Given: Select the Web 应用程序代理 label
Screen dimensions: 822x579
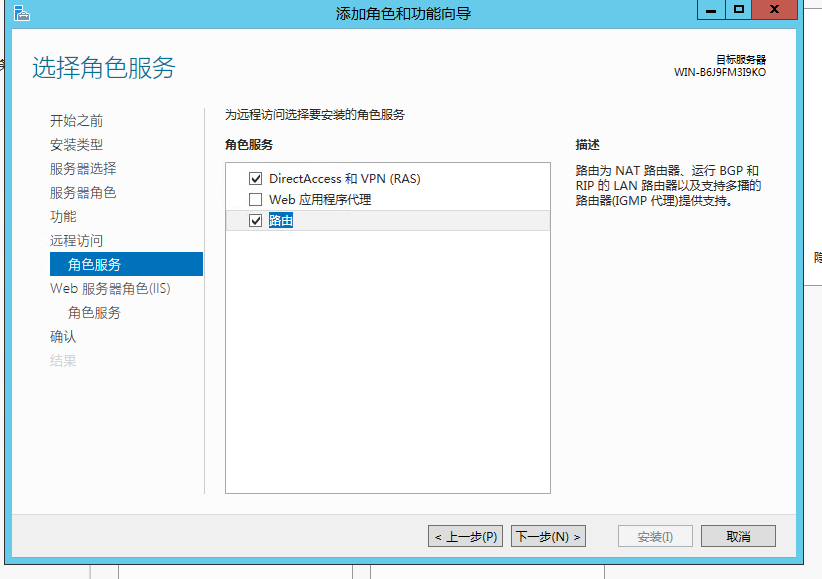Looking at the screenshot, I should [320, 200].
